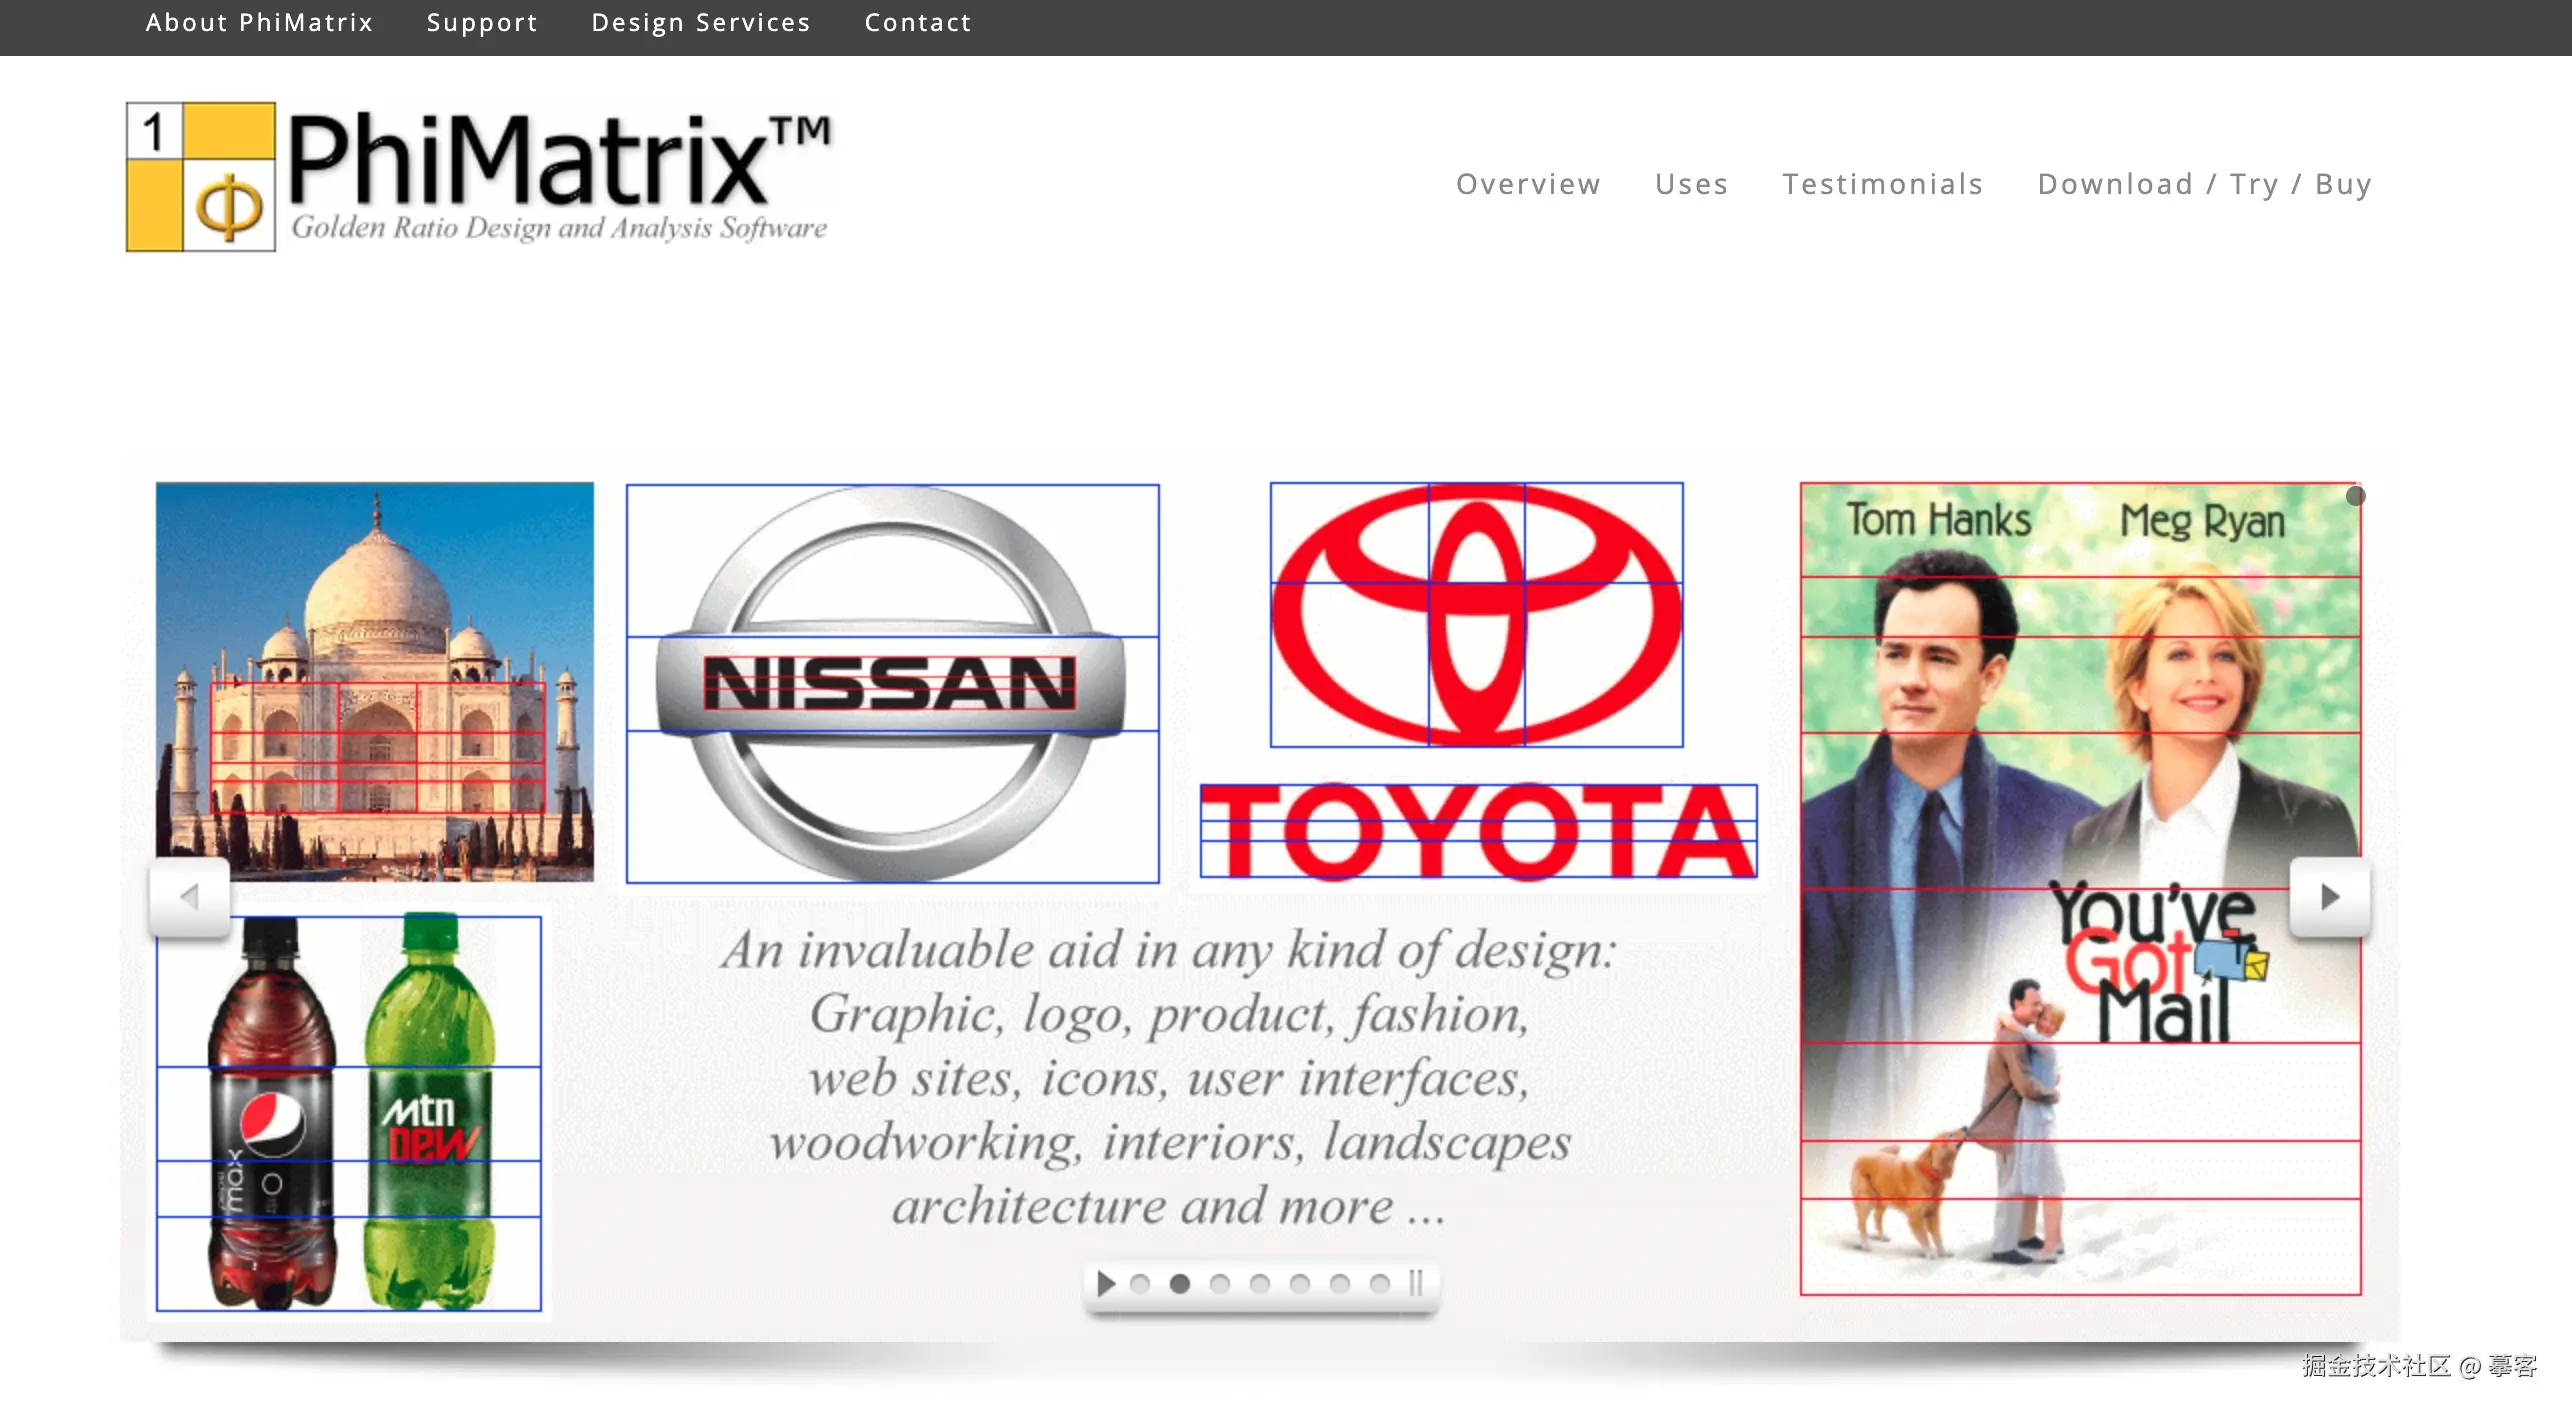Go to Design Services page

pyautogui.click(x=701, y=23)
